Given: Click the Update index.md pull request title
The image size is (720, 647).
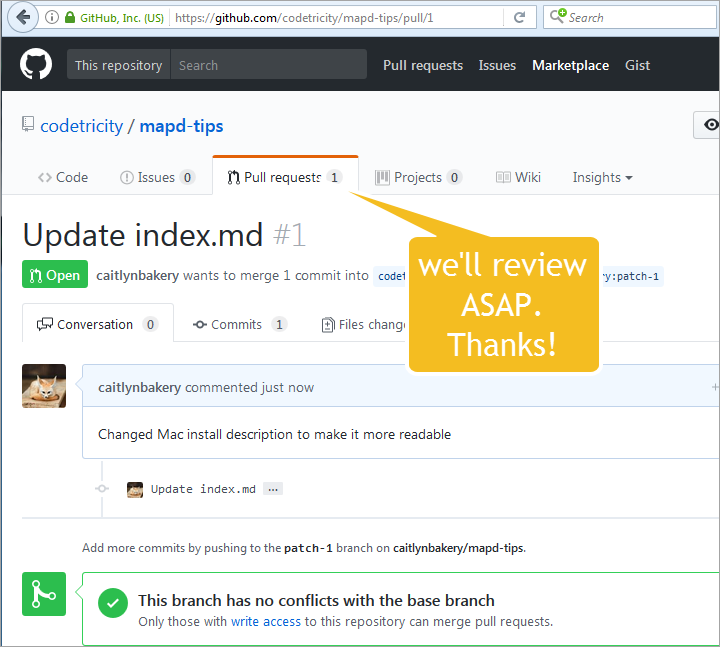Looking at the screenshot, I should [x=143, y=235].
